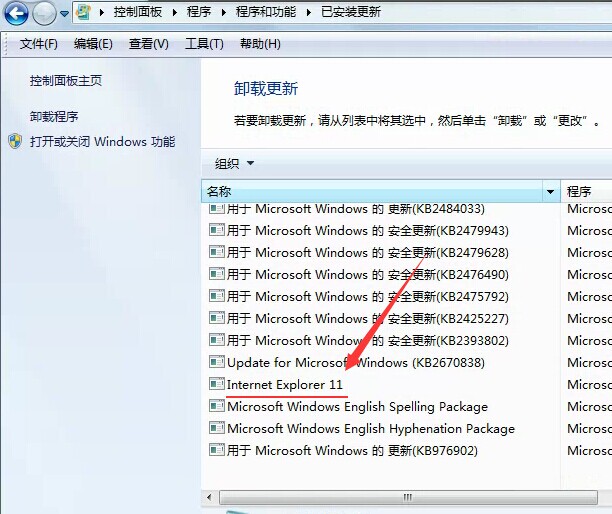Click the grayed Forward navigation button

tap(44, 14)
